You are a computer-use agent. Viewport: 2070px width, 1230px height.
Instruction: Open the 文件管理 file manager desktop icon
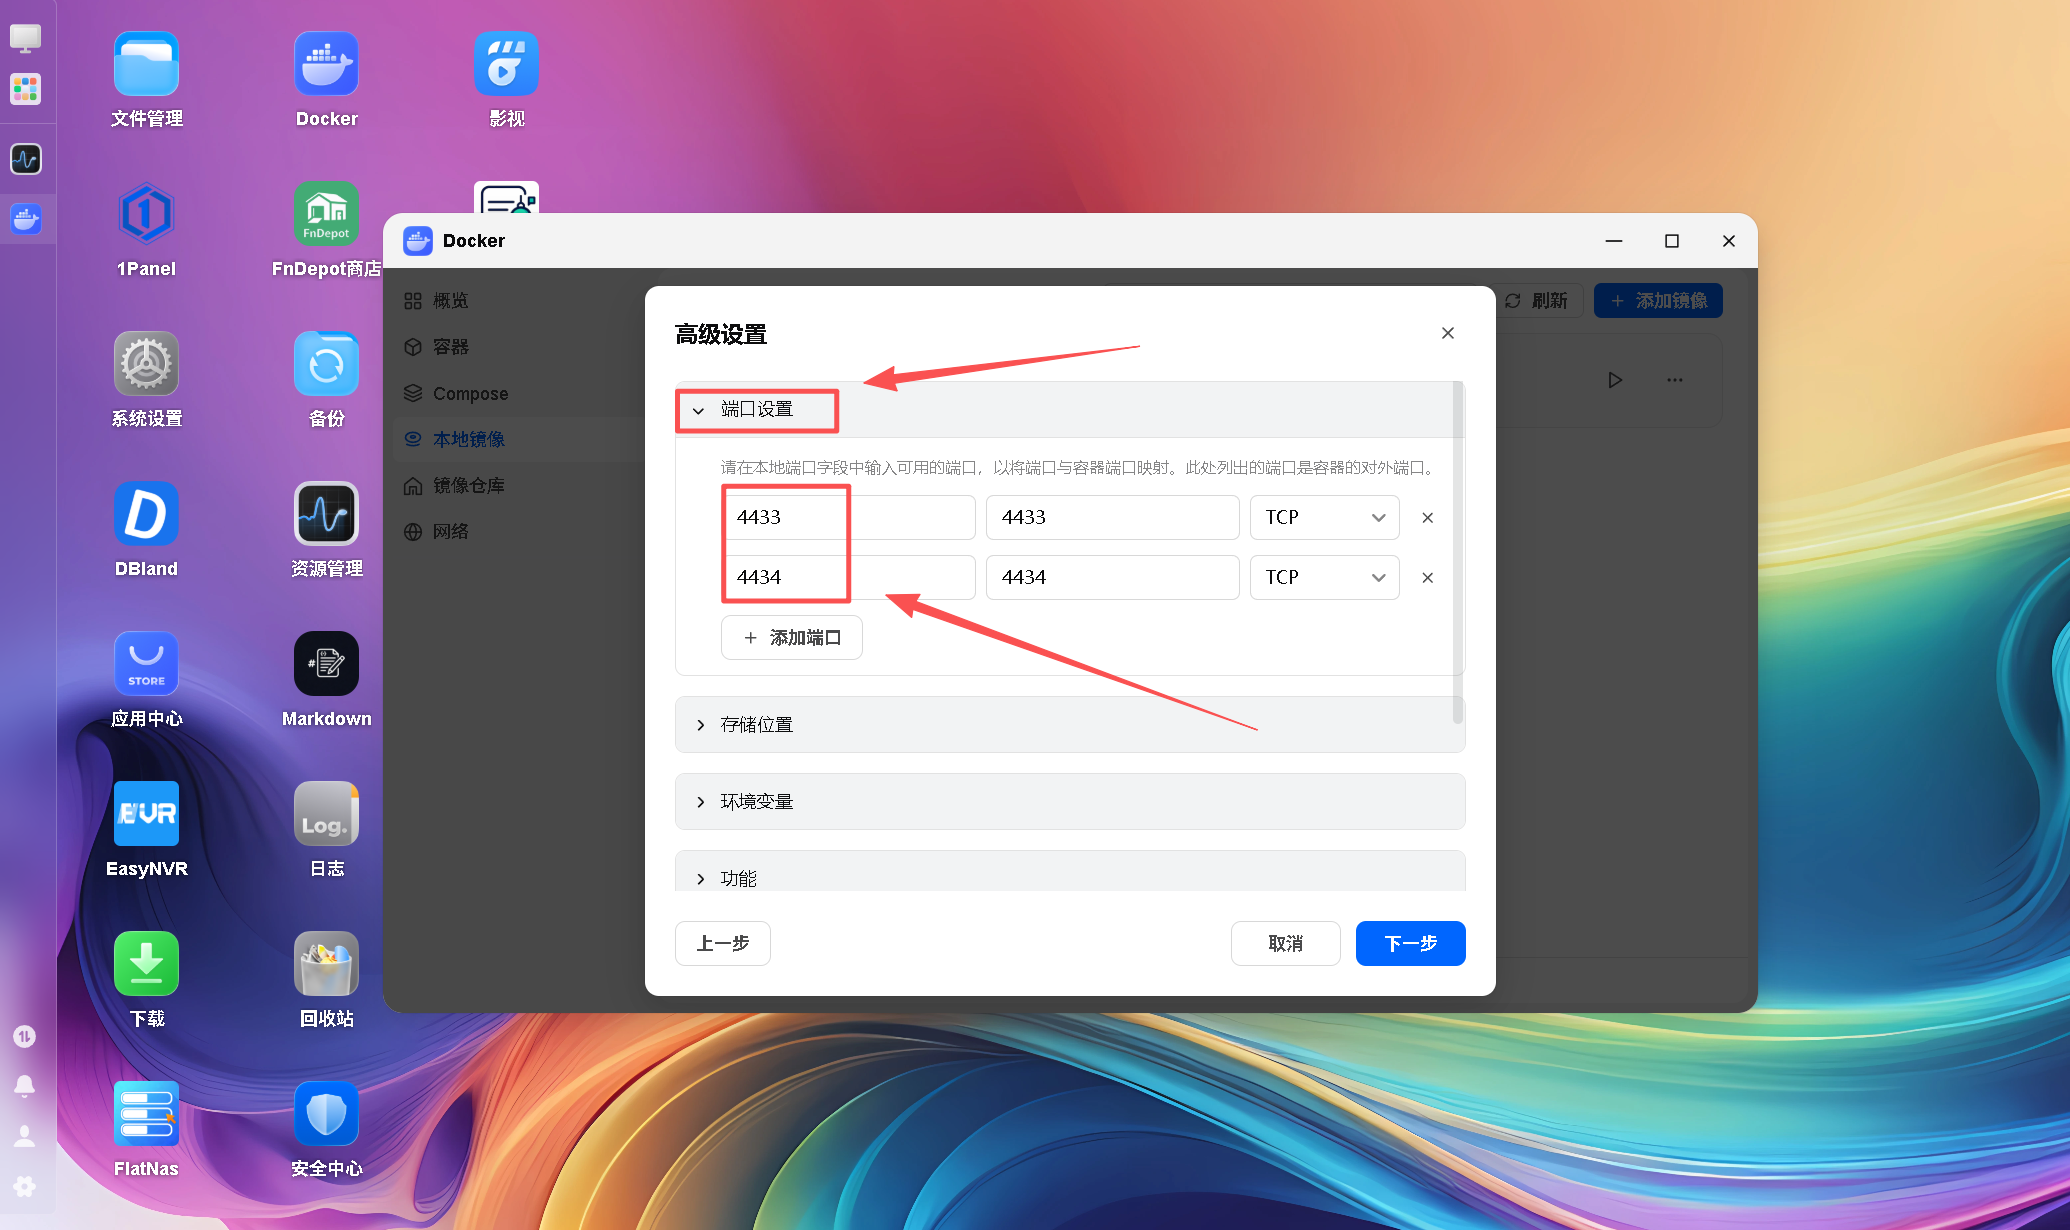tap(146, 64)
